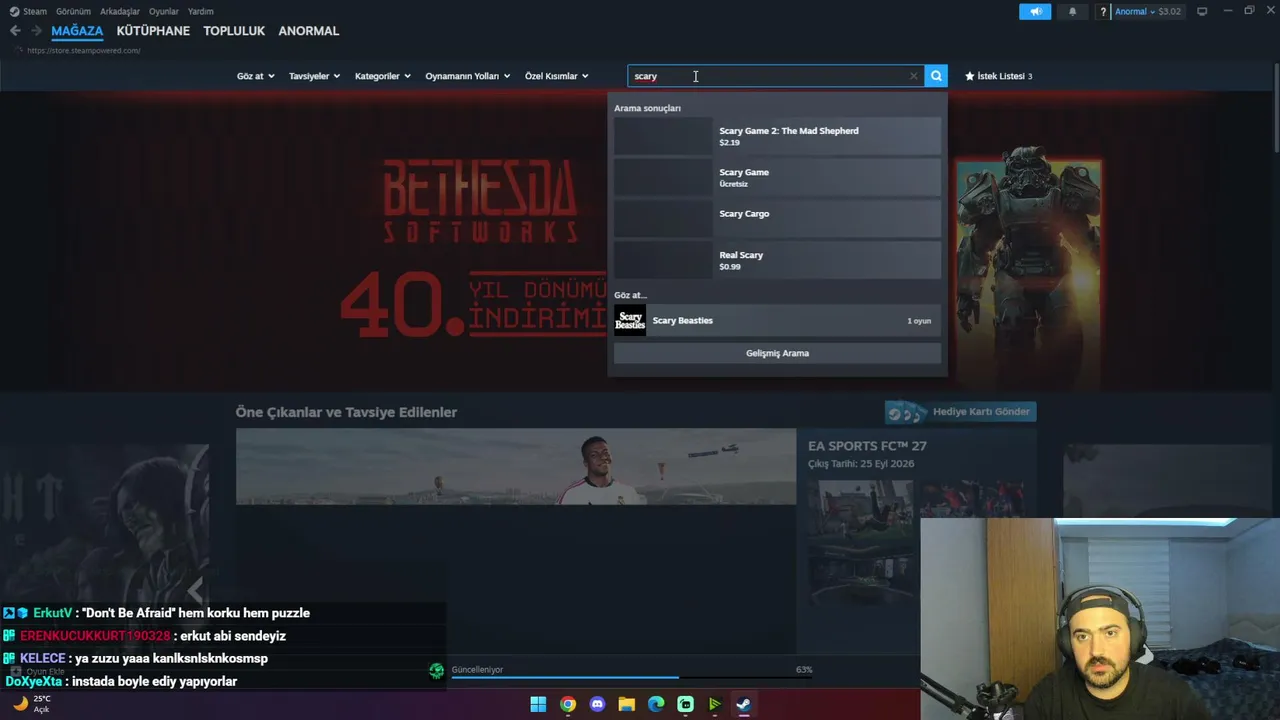This screenshot has height=720, width=1280.
Task: Expand the Tavsiyeler dropdown
Action: 315,76
